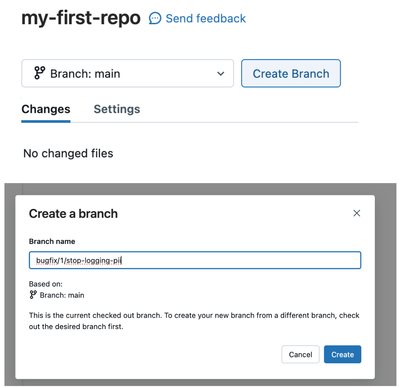Close the Create a branch dialog

pos(357,213)
